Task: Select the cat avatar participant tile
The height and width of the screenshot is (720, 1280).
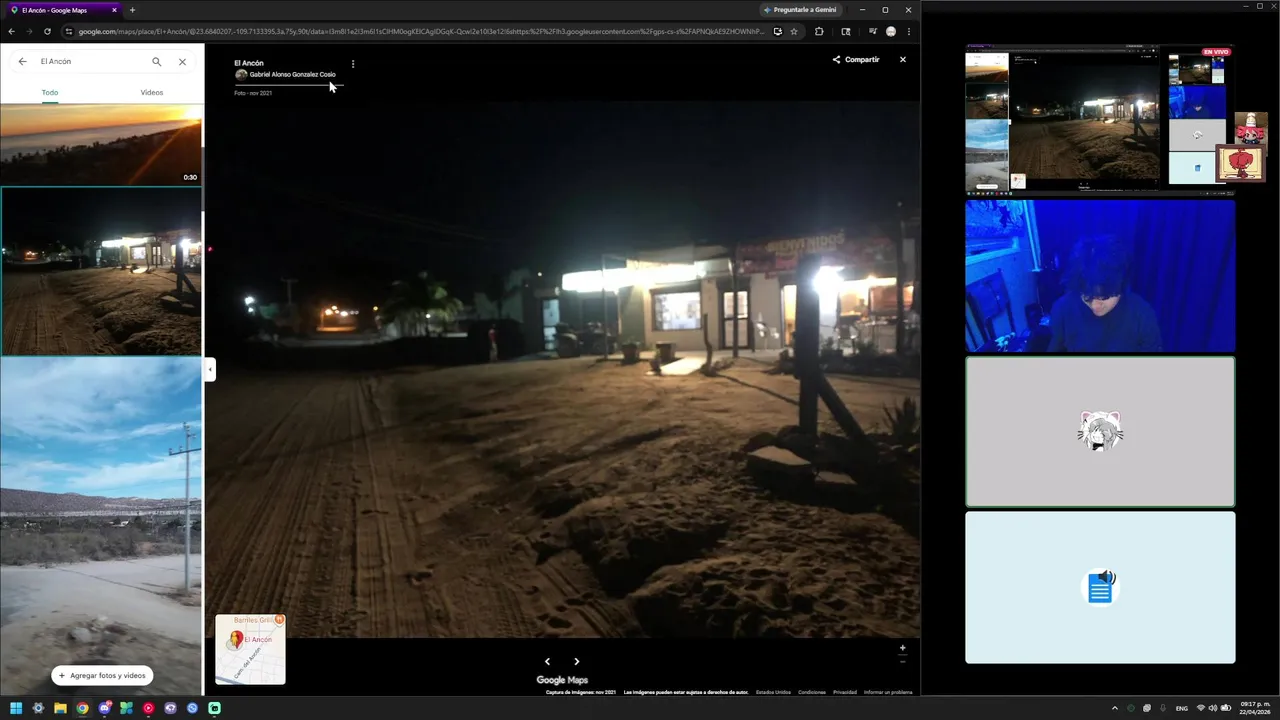Action: click(1100, 432)
